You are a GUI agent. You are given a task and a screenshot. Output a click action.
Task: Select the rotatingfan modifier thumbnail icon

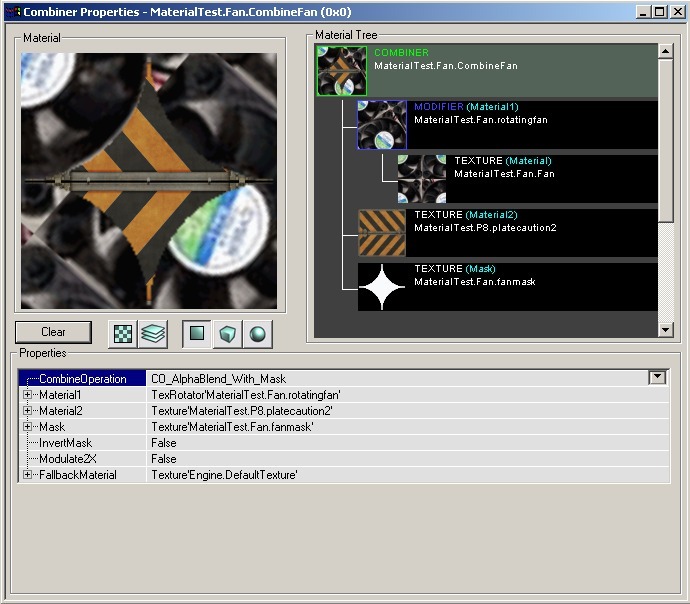point(382,125)
